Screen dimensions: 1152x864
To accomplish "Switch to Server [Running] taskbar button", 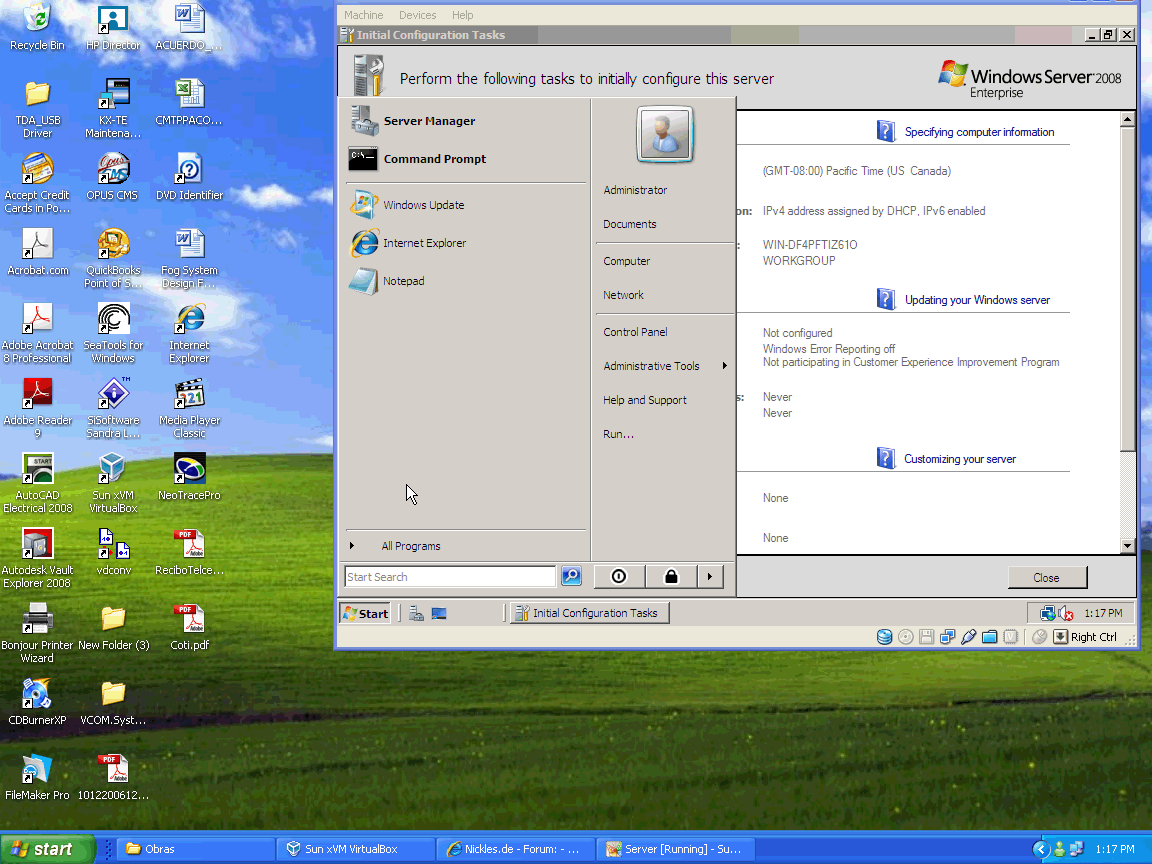I will tap(674, 849).
